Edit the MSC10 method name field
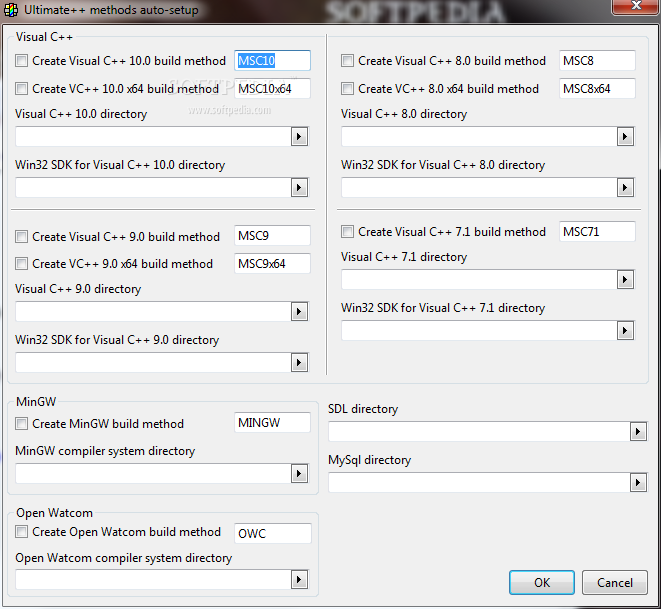Image resolution: width=661 pixels, height=609 pixels. tap(272, 61)
